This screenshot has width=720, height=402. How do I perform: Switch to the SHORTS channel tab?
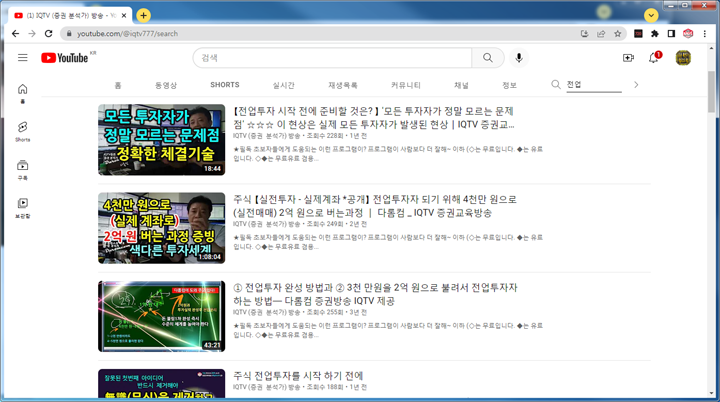pyautogui.click(x=225, y=85)
